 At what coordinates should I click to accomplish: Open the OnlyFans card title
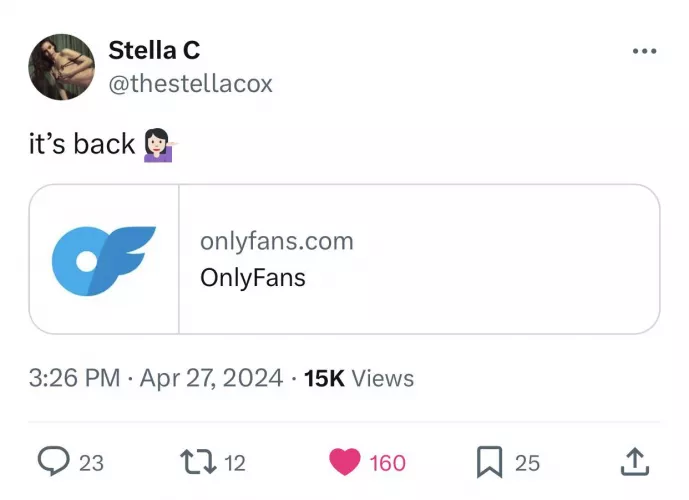pos(253,277)
